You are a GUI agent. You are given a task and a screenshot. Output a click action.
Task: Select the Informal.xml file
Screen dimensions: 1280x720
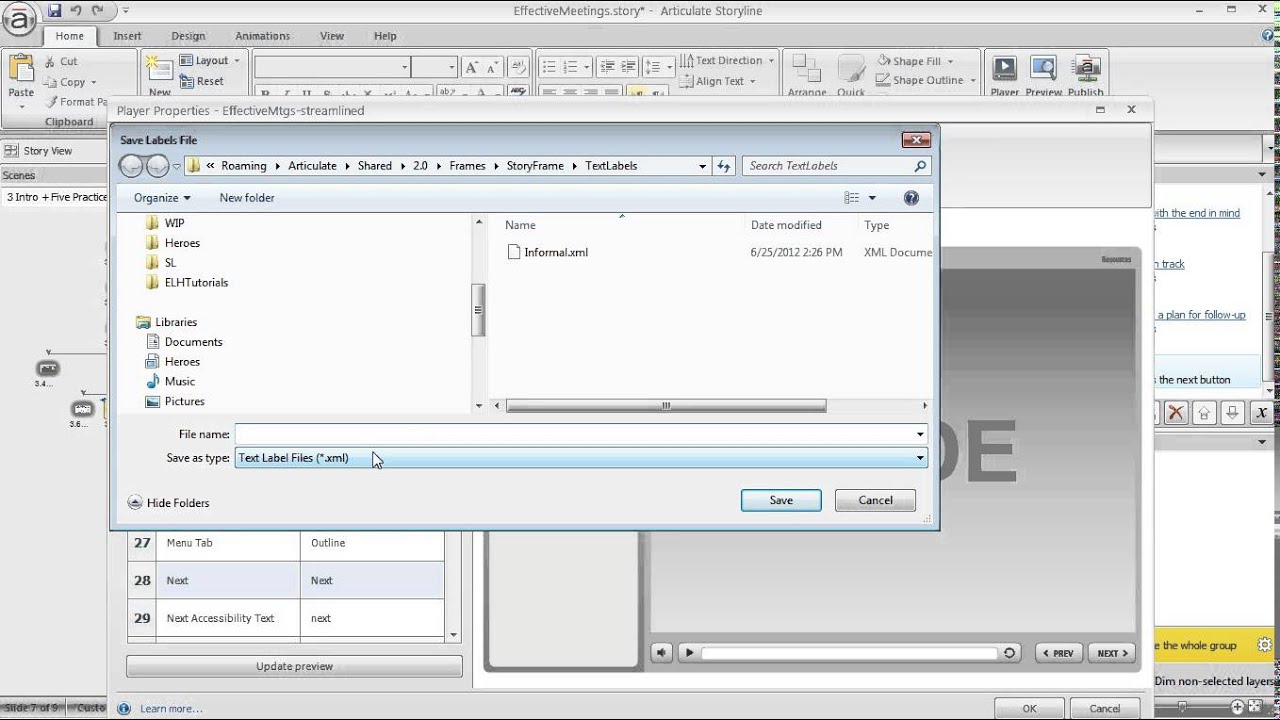547,253
